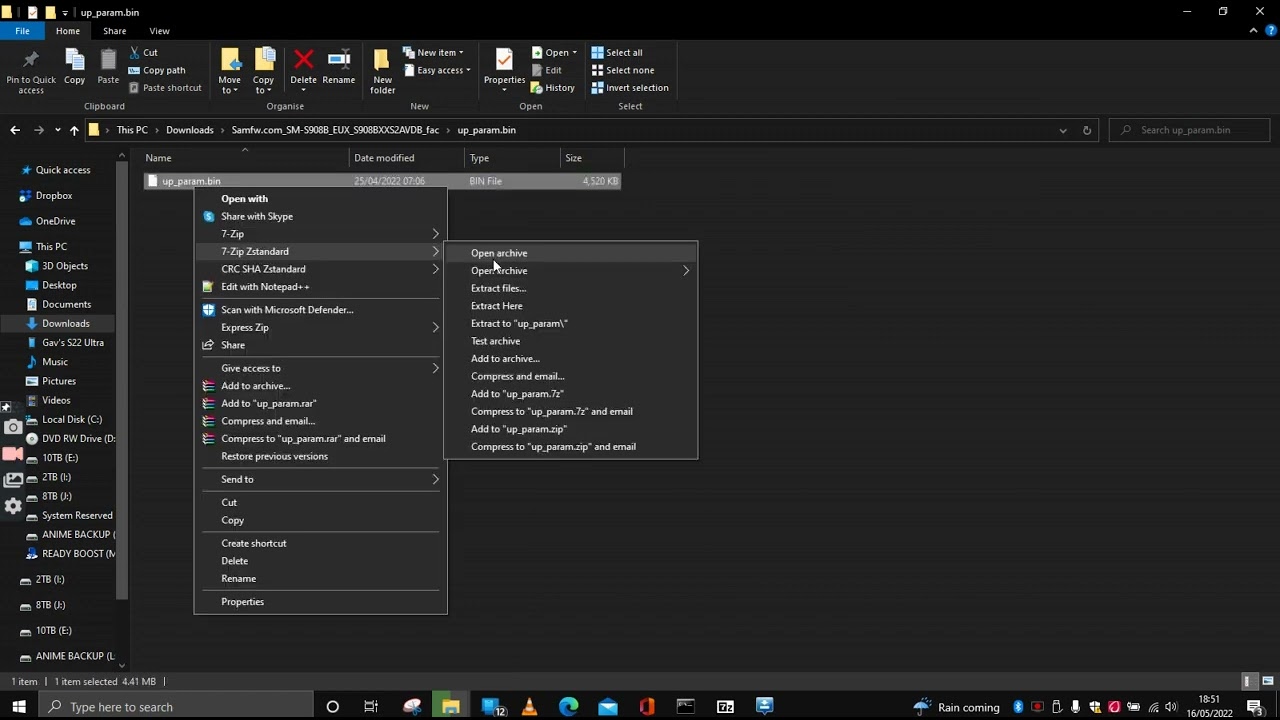Expand the Express Zip submenu
The width and height of the screenshot is (1280, 720).
click(320, 328)
